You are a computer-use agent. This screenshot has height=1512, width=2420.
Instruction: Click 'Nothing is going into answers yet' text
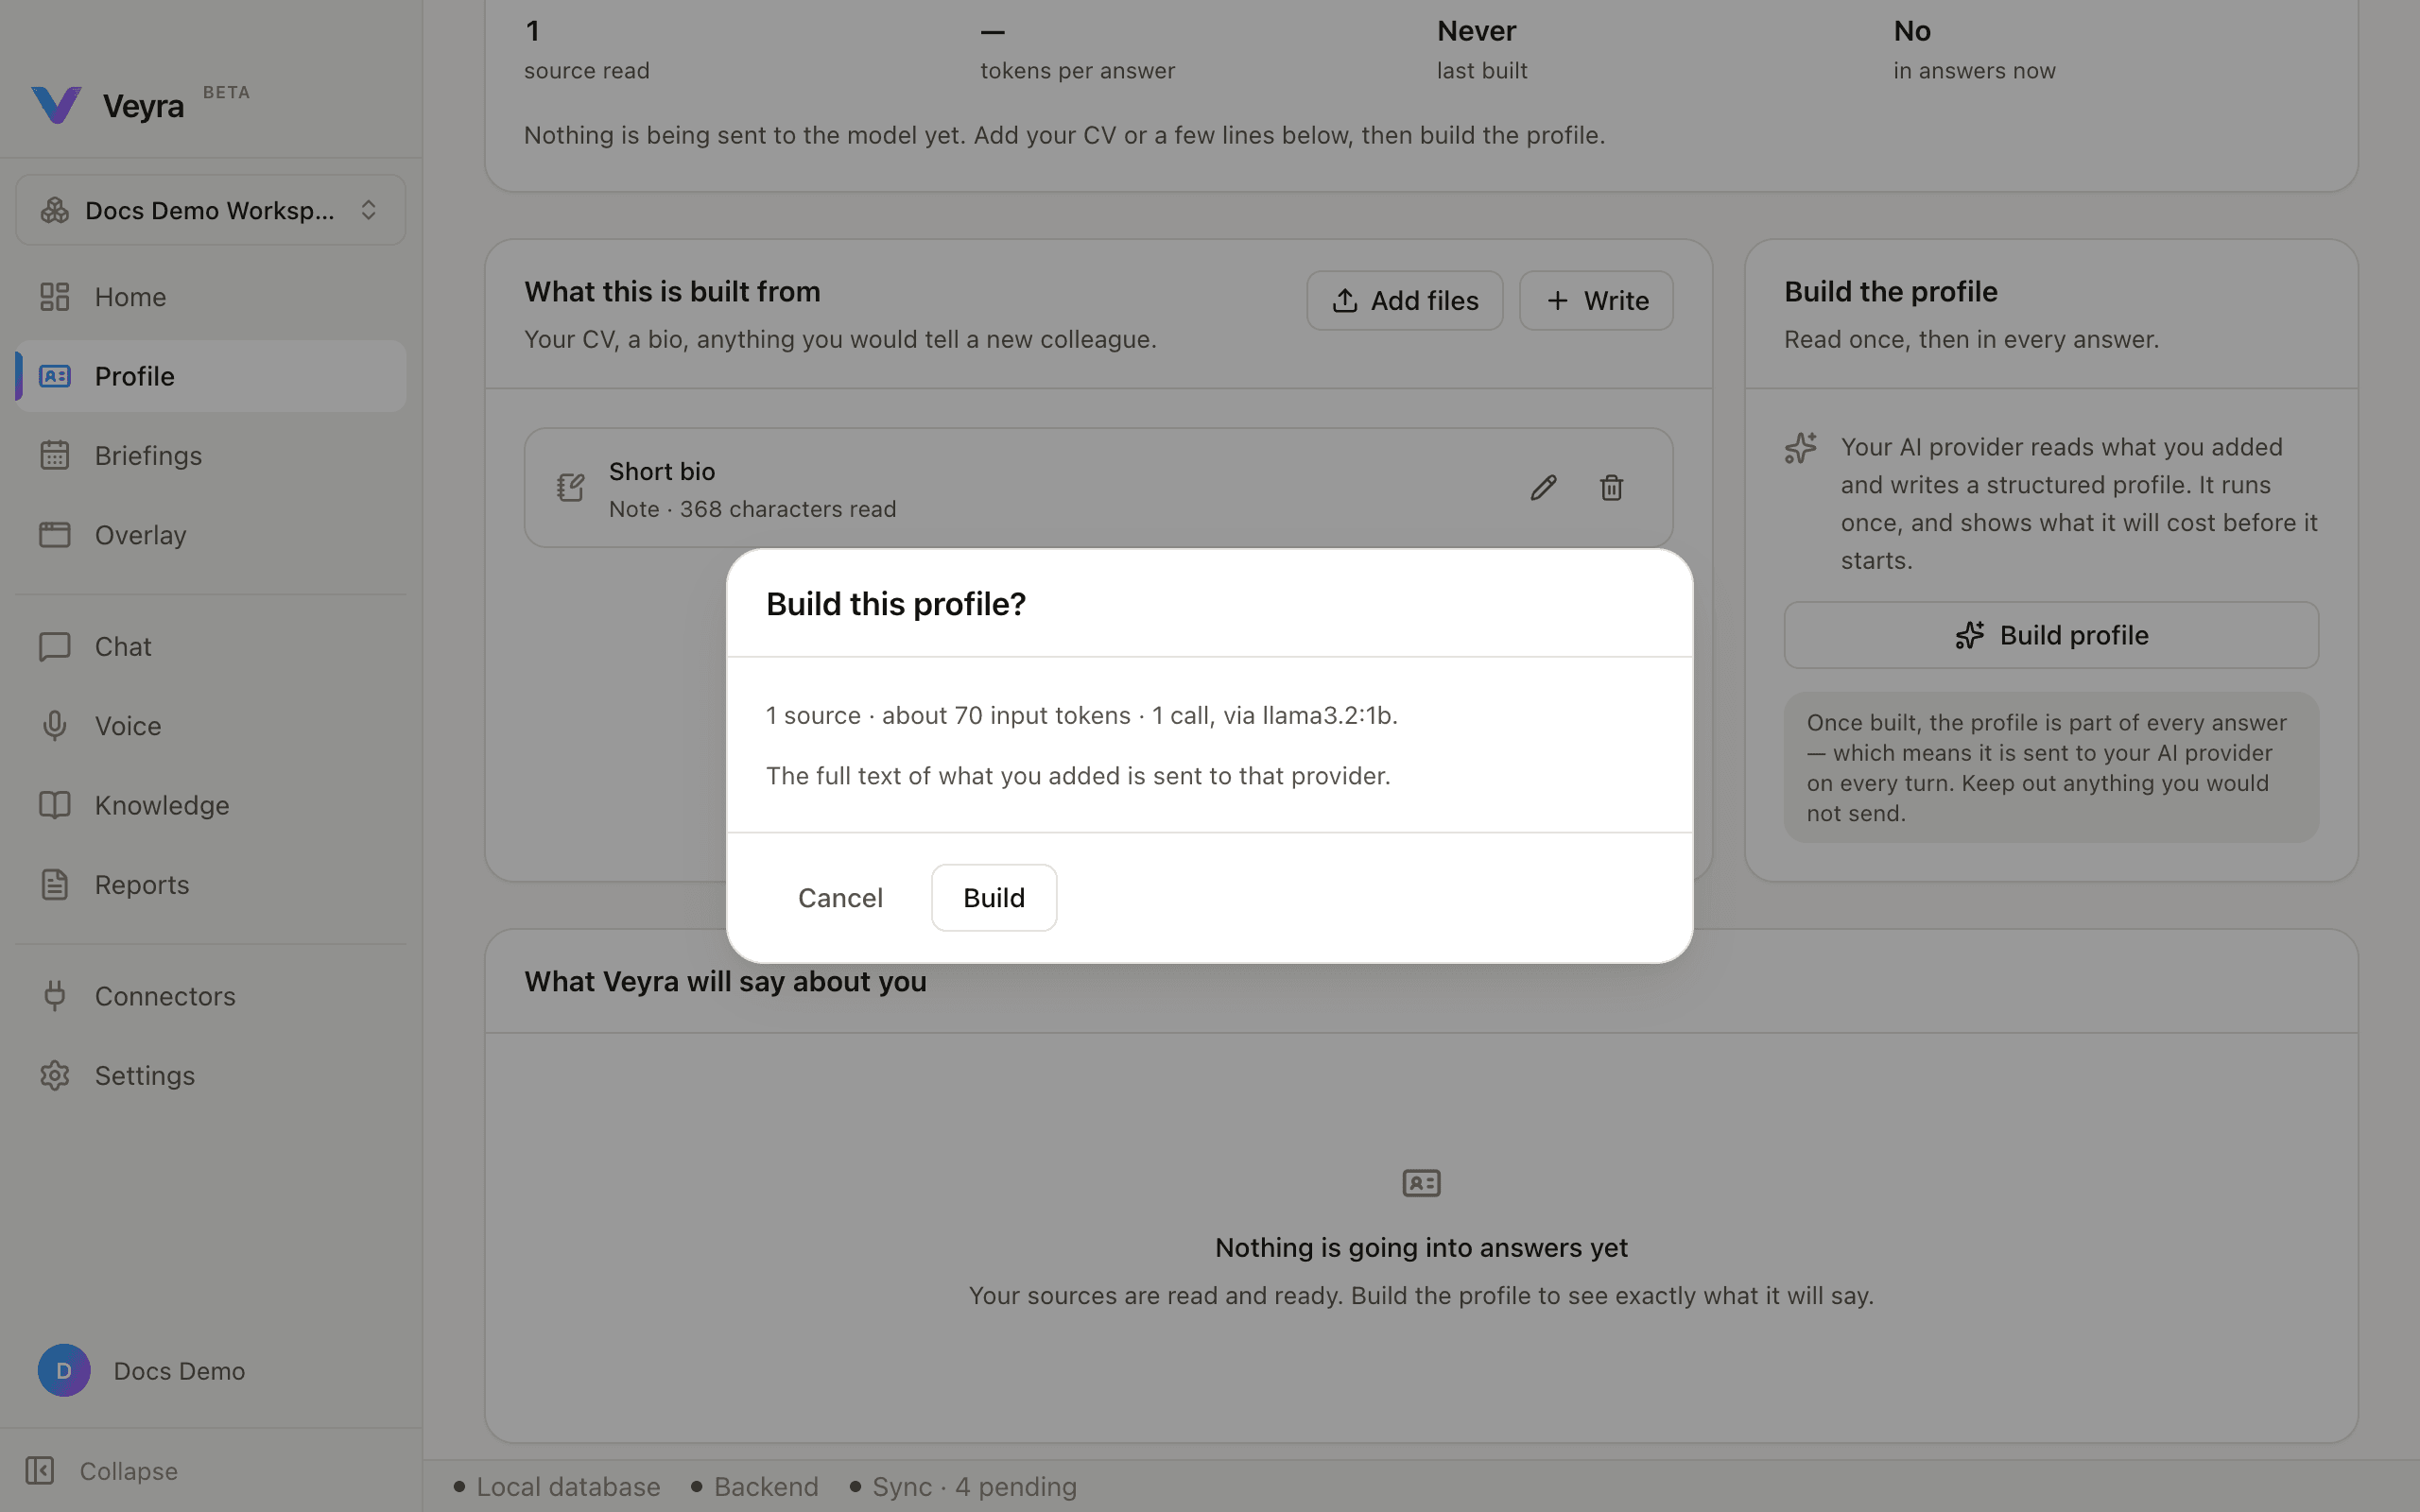pyautogui.click(x=1421, y=1248)
